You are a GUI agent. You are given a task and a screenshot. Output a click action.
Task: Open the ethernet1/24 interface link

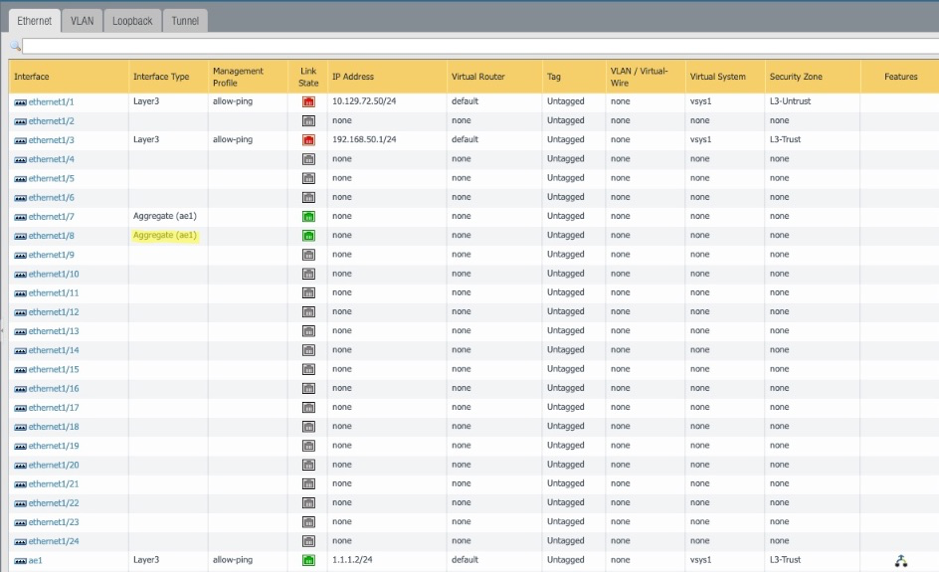(x=53, y=541)
